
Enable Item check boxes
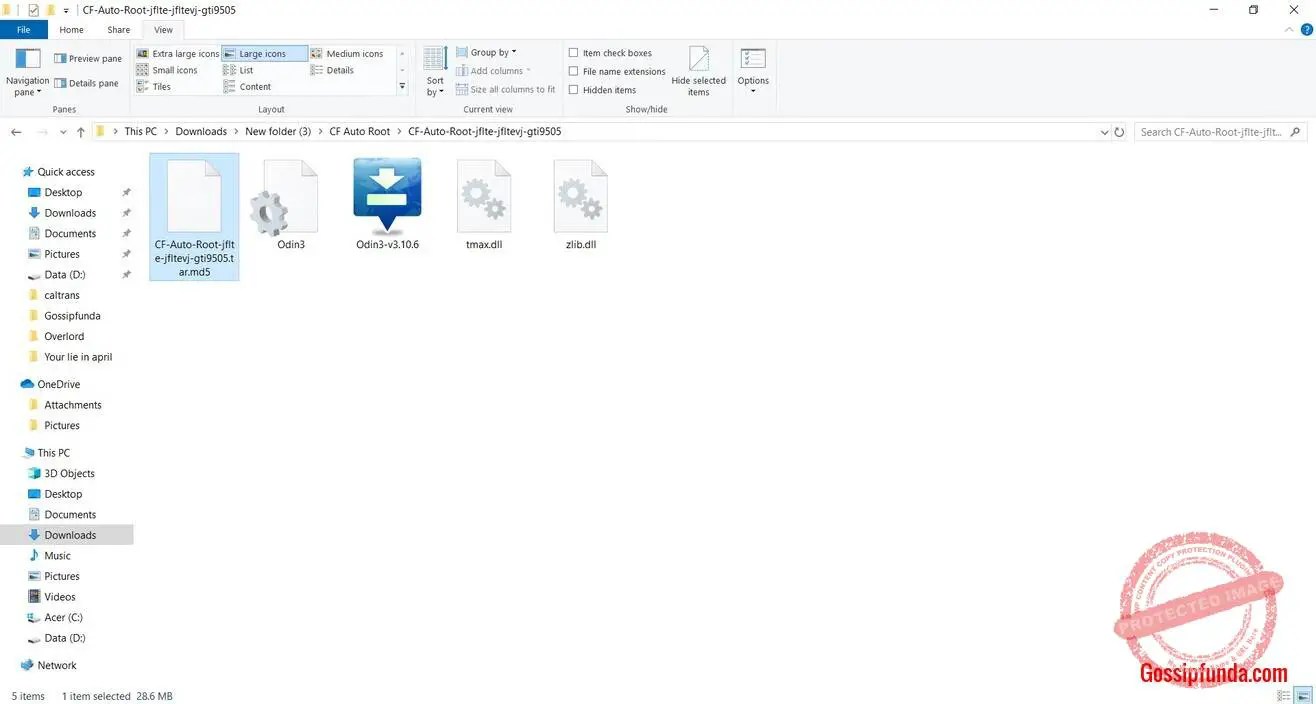click(x=611, y=53)
